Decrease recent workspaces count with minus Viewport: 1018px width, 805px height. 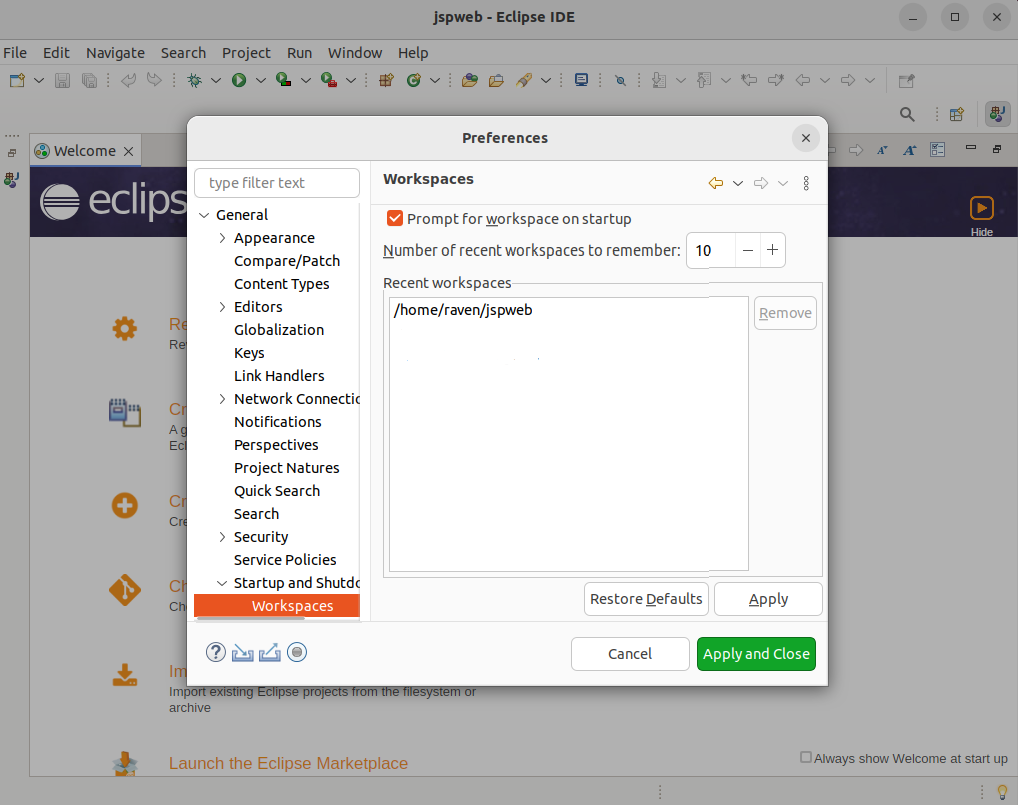tap(748, 250)
